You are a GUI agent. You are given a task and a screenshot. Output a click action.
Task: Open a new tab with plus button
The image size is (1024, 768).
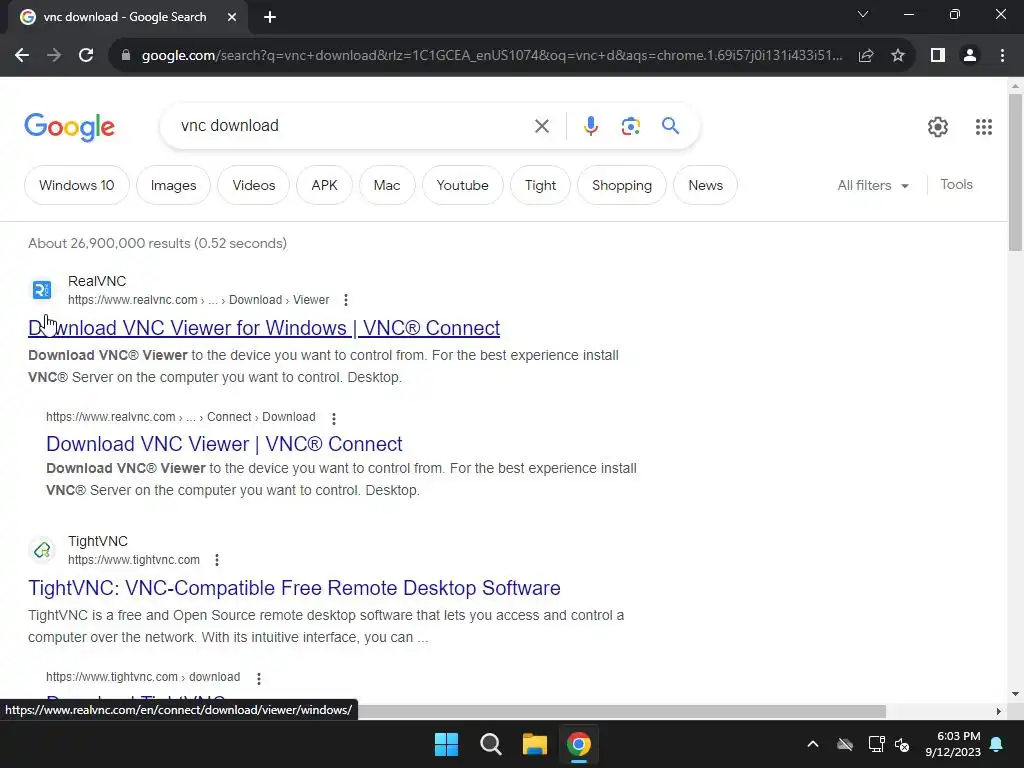(270, 17)
